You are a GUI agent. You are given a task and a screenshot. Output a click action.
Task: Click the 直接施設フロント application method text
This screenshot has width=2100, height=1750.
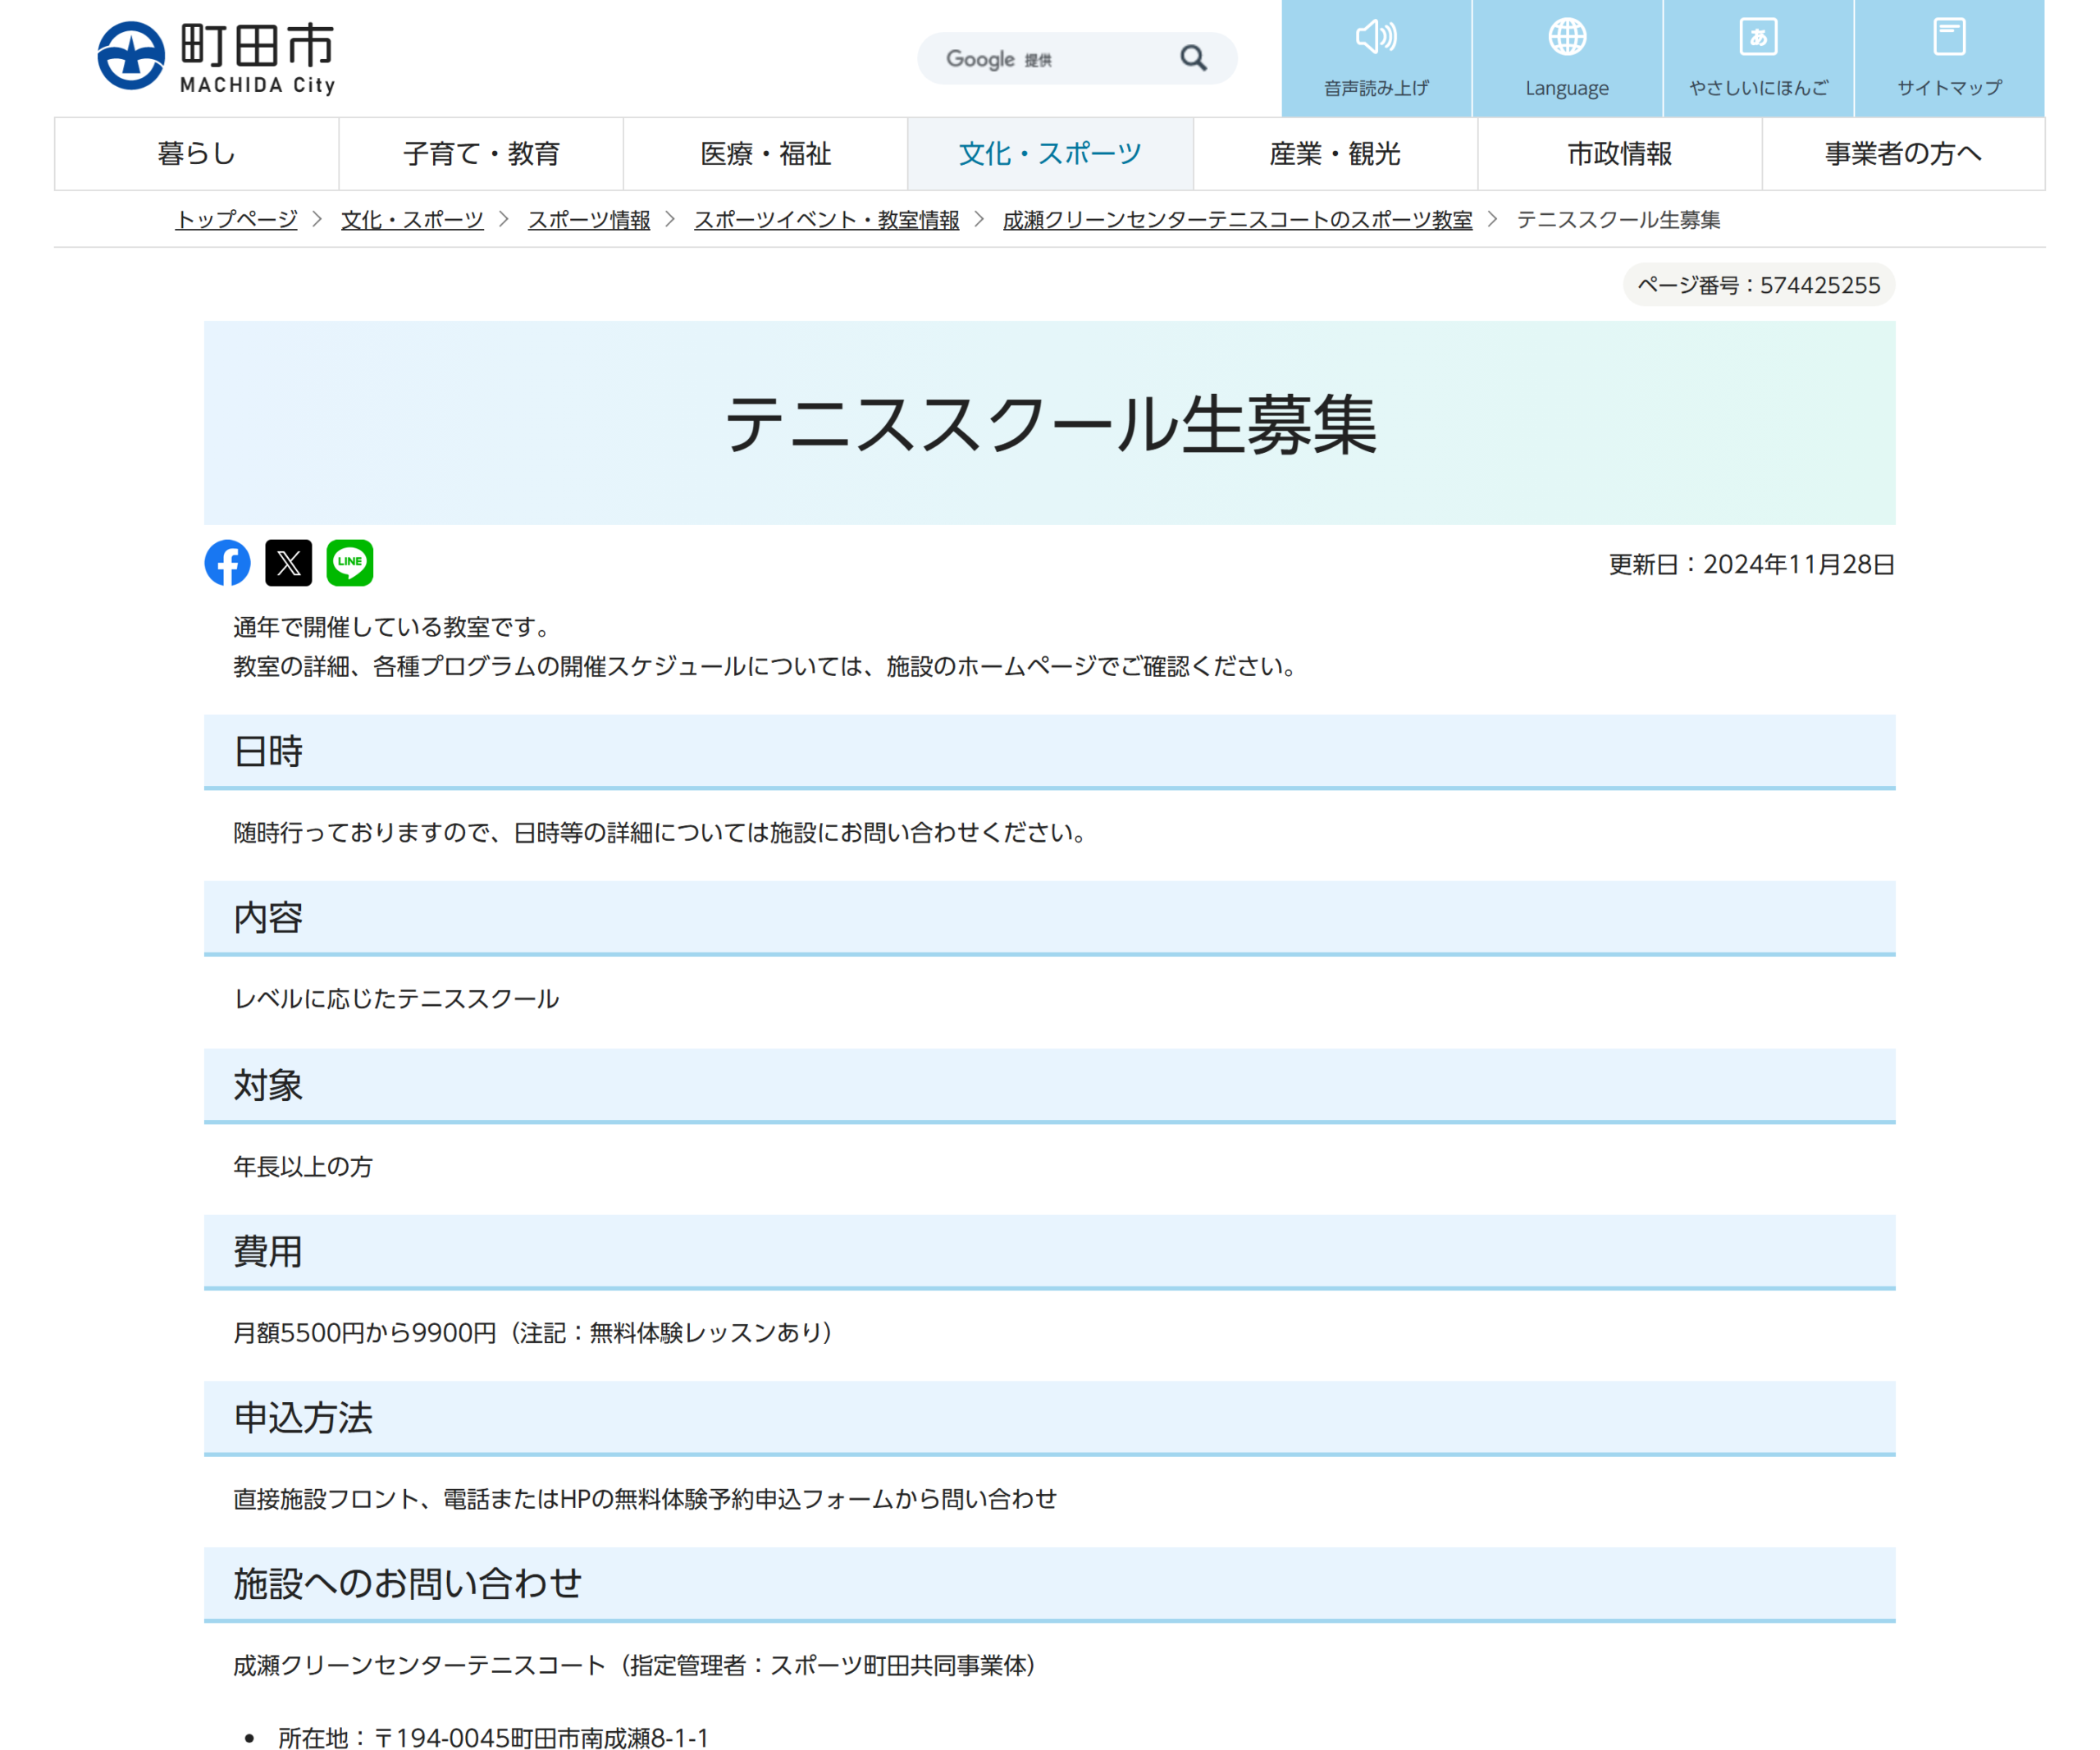point(645,1499)
